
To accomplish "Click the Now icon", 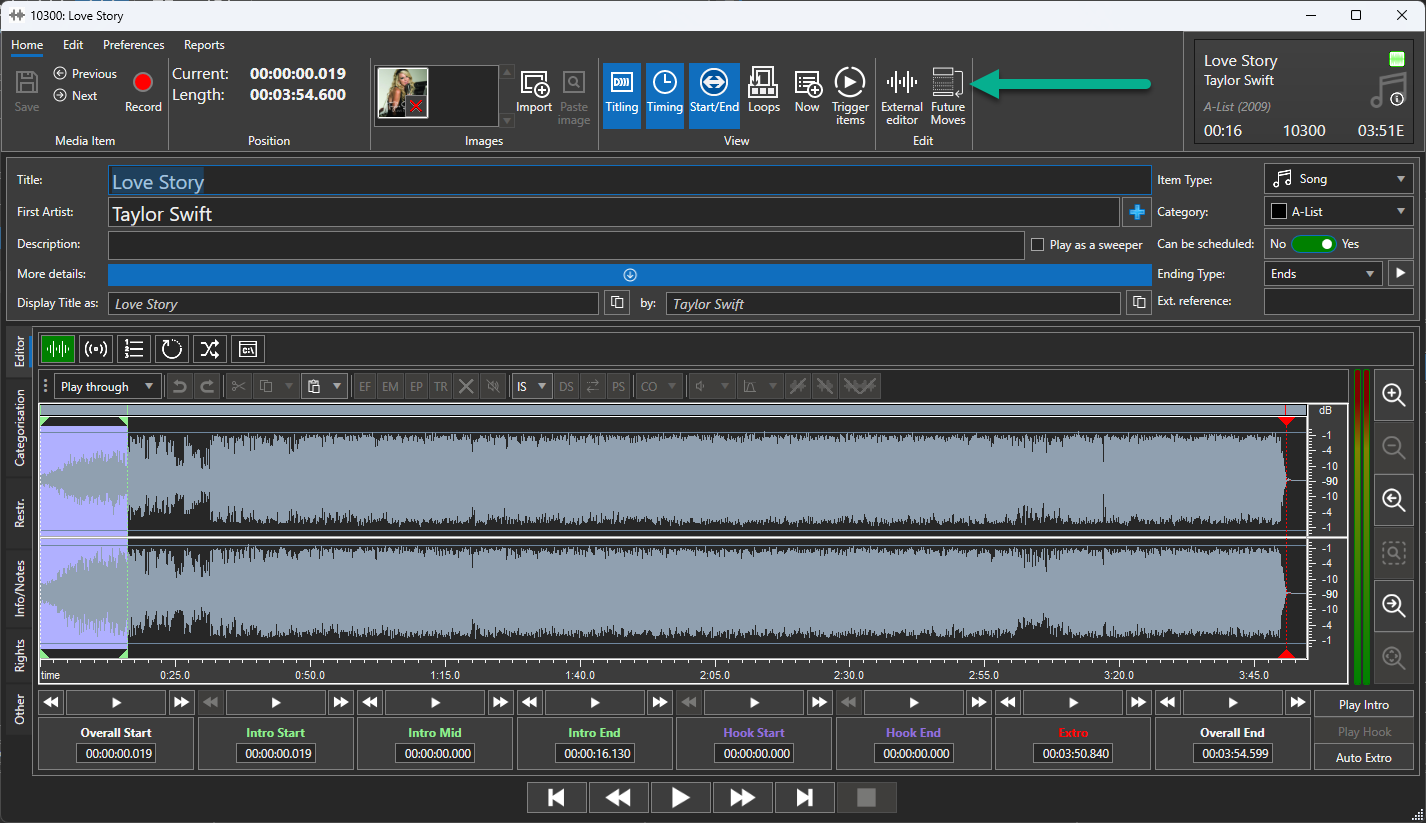I will click(807, 92).
